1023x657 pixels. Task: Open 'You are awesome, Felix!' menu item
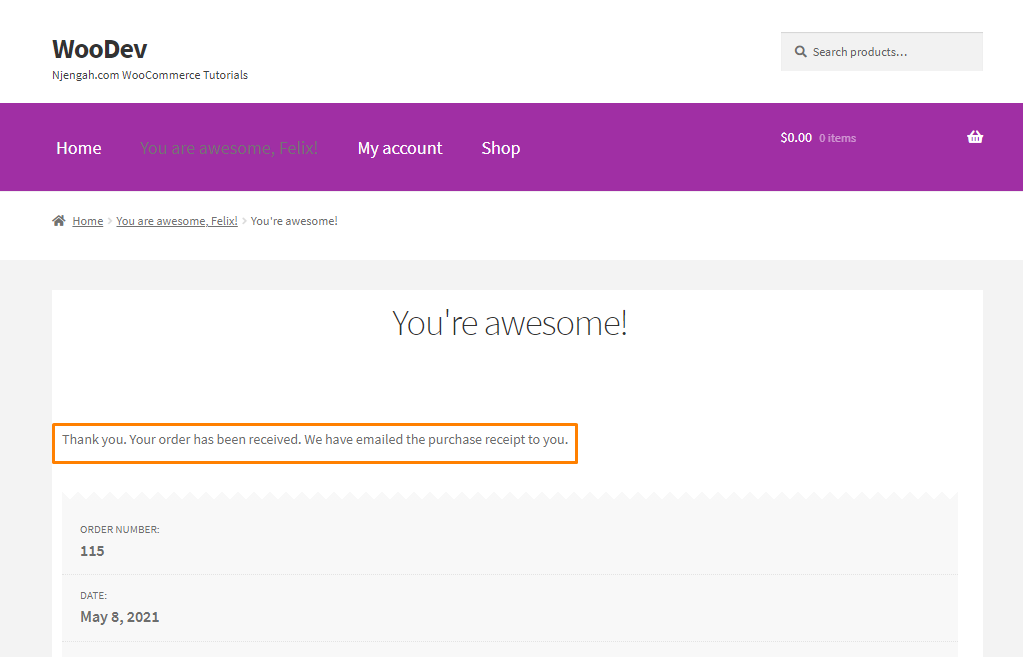point(228,148)
